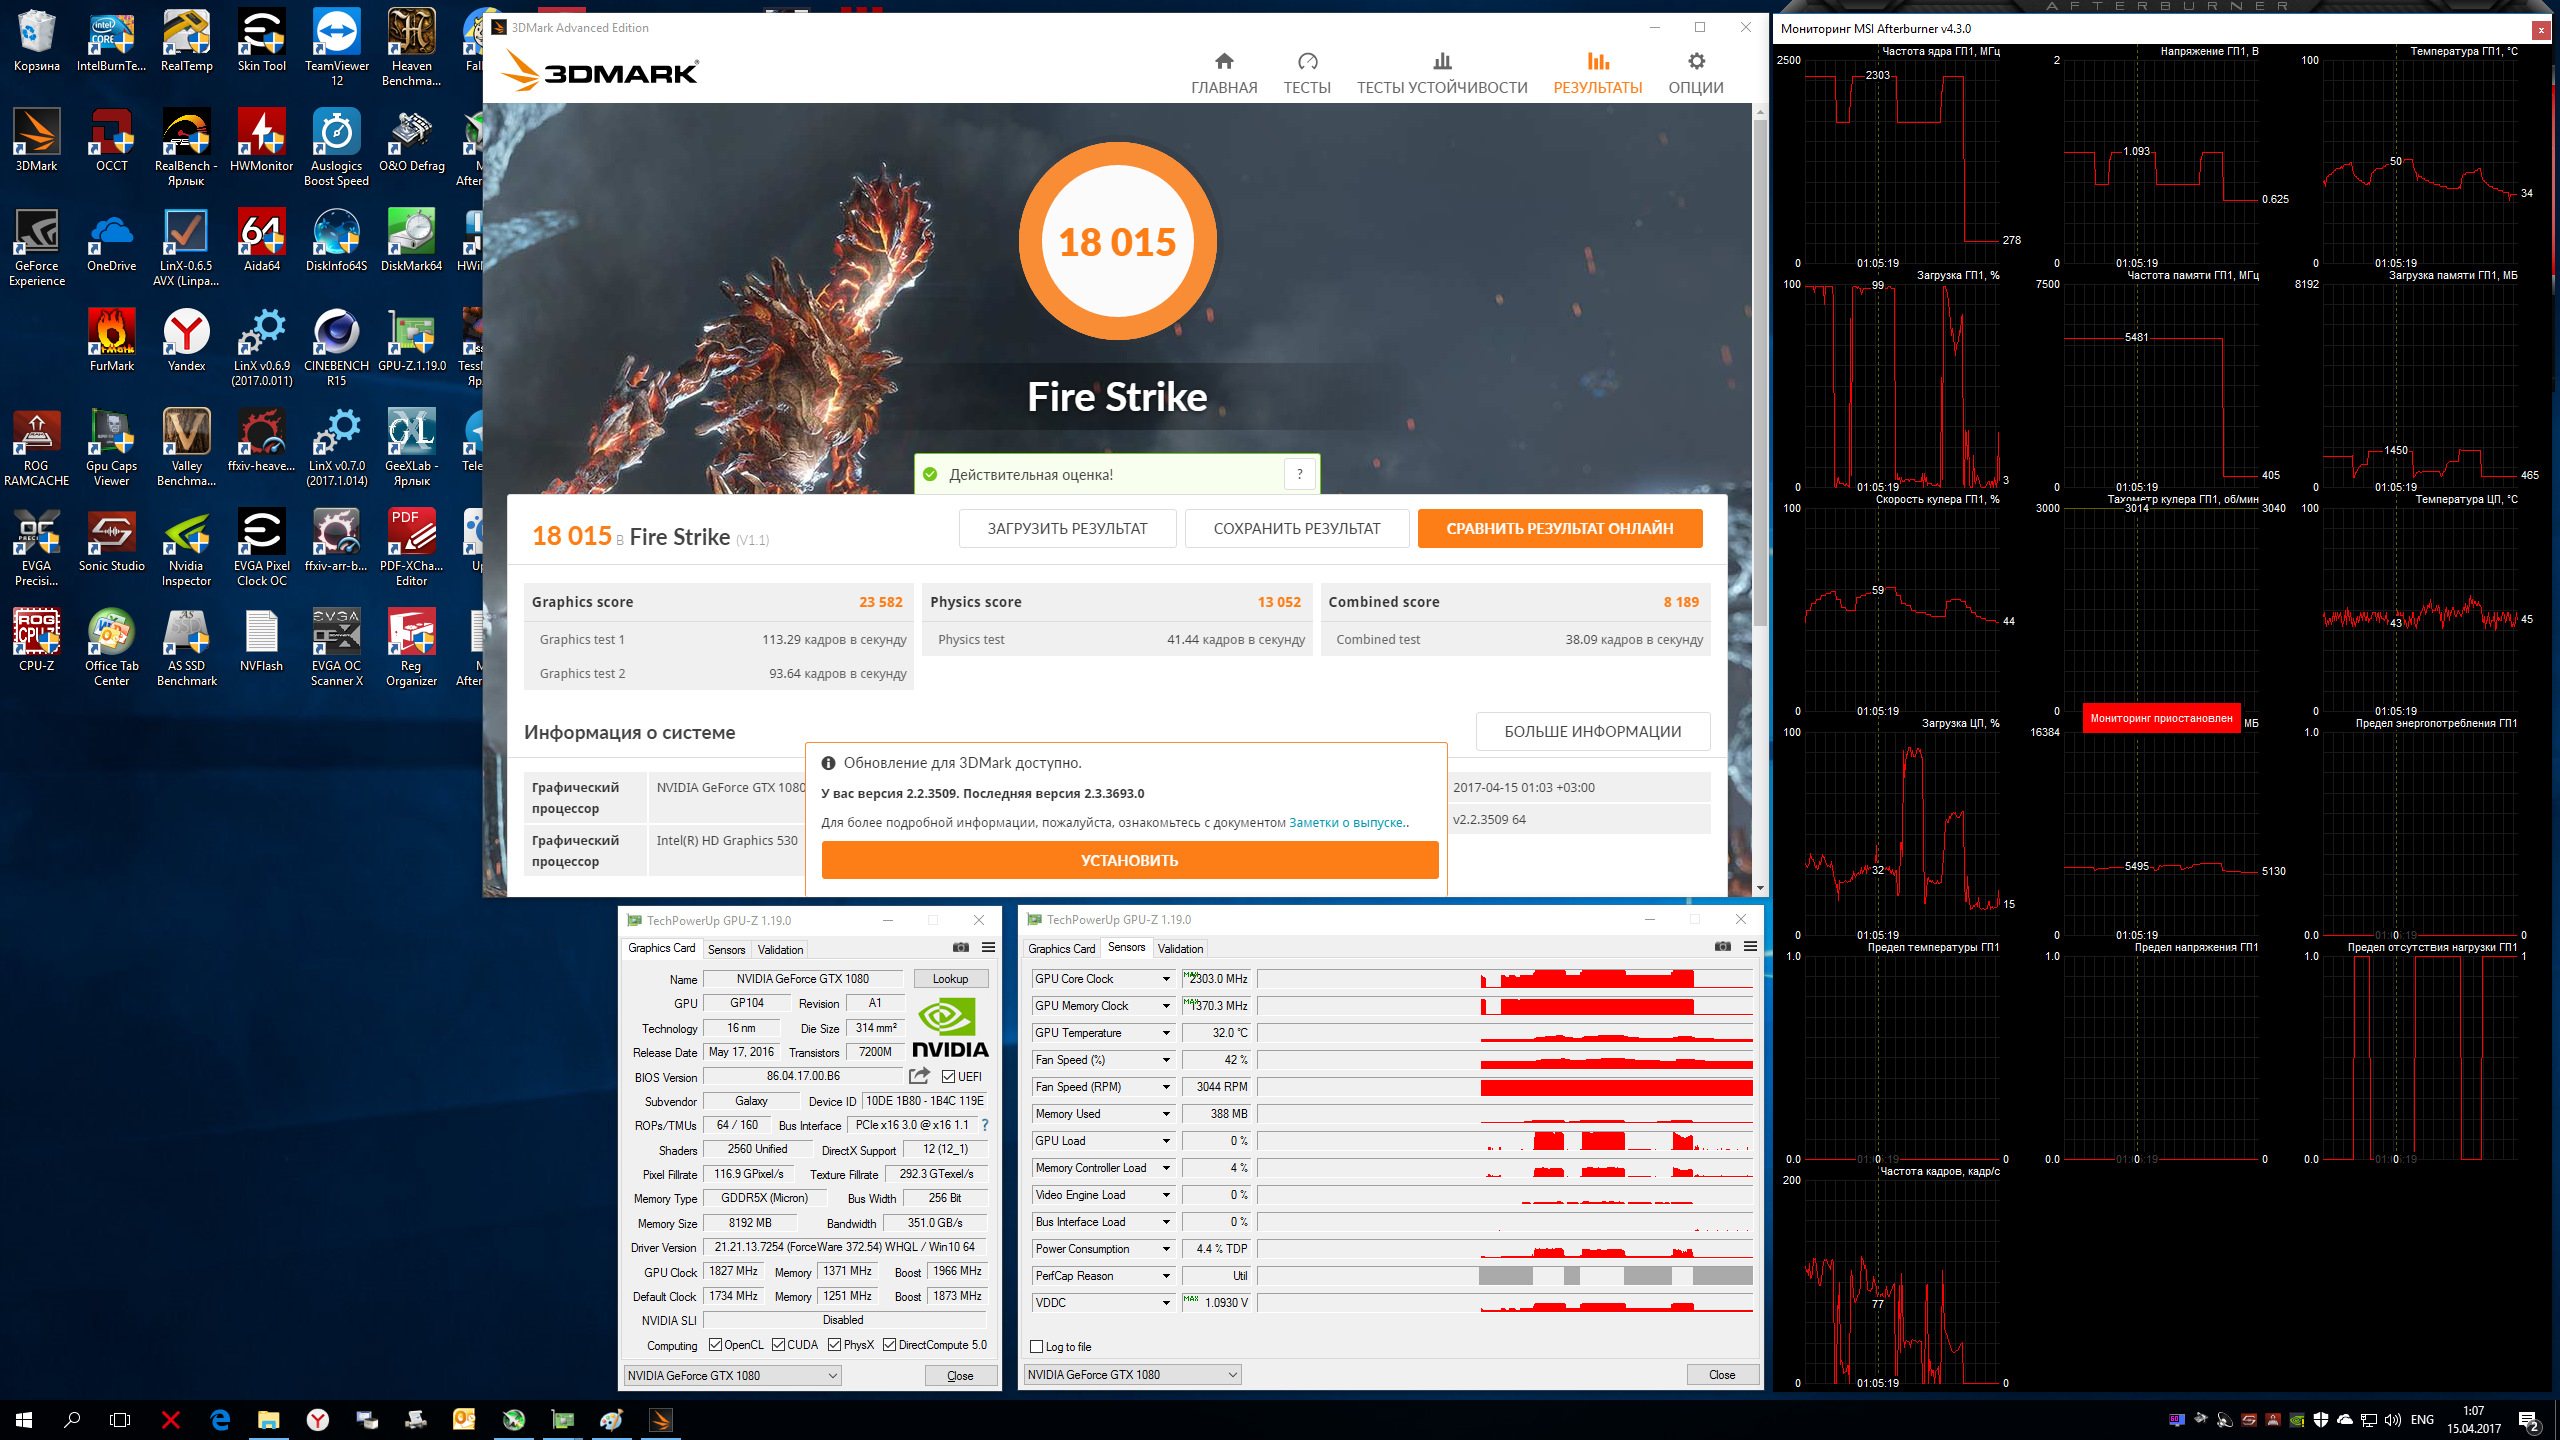
Task: Toggle the PhysX checkbox
Action: coord(834,1345)
